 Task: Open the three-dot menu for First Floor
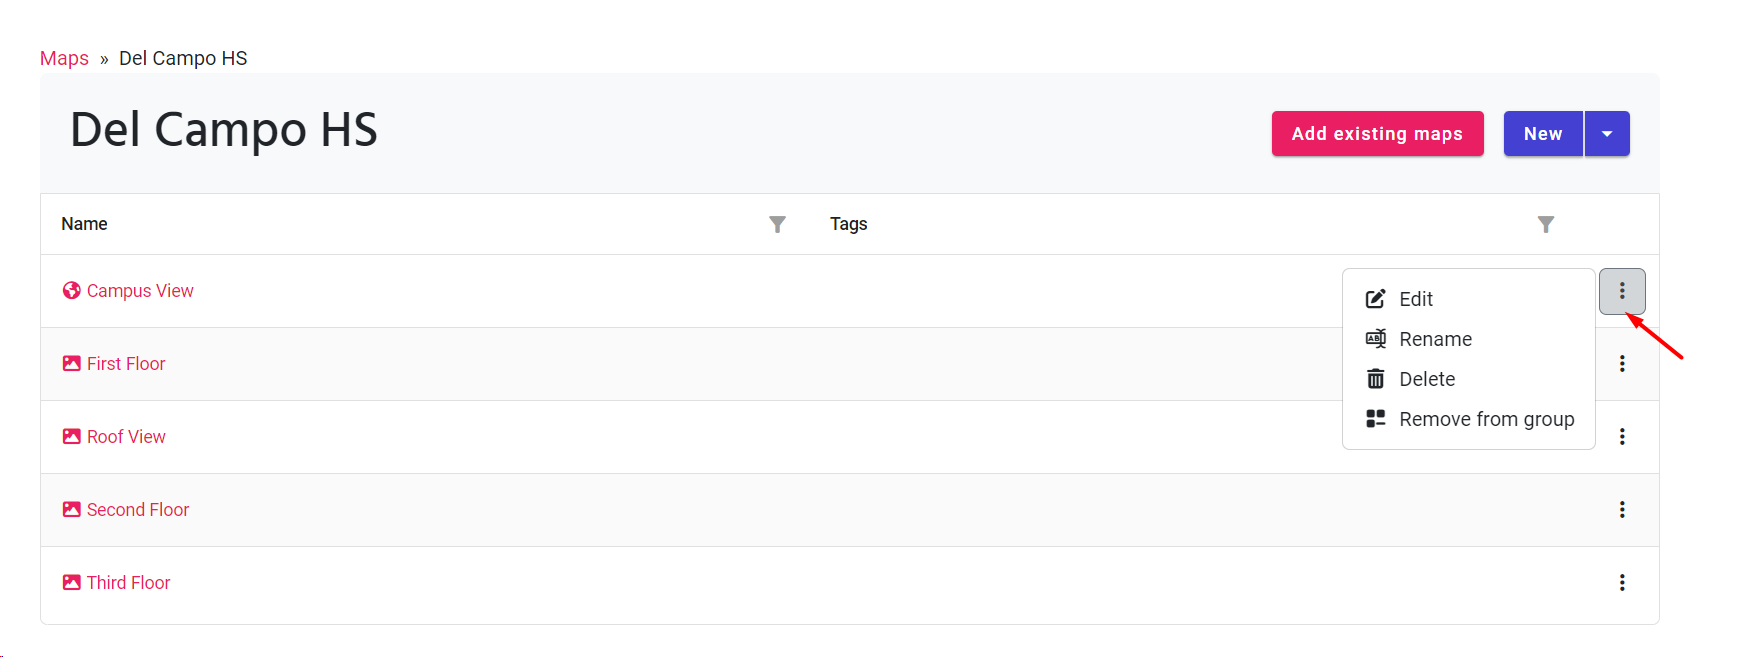(1621, 364)
